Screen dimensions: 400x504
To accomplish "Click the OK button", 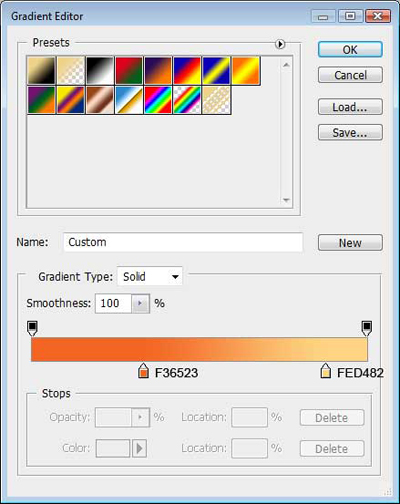I will [x=350, y=50].
